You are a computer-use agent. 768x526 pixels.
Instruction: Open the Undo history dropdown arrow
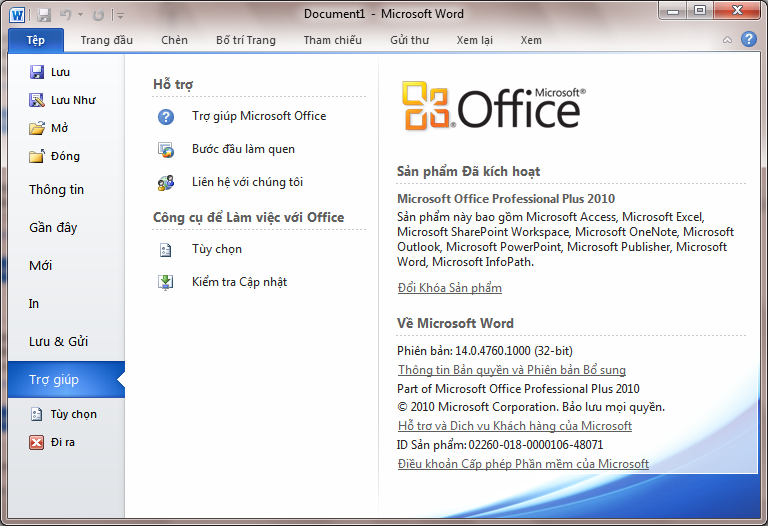click(80, 15)
